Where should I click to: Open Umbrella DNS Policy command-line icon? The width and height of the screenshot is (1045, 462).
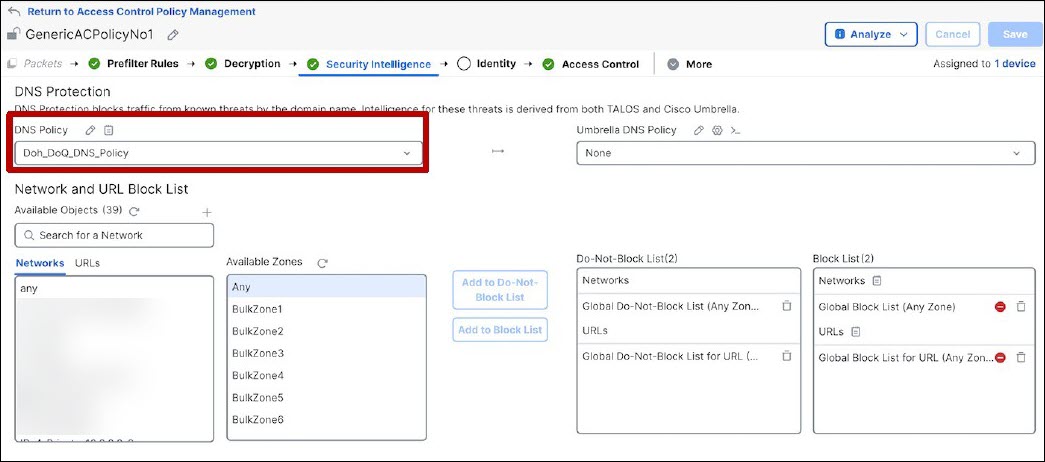click(735, 130)
